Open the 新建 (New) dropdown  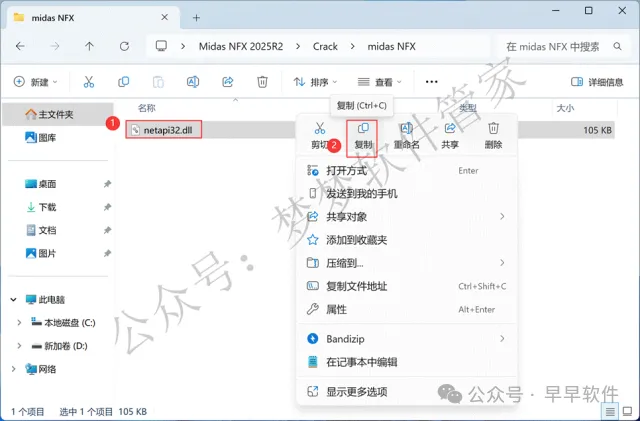[36, 82]
